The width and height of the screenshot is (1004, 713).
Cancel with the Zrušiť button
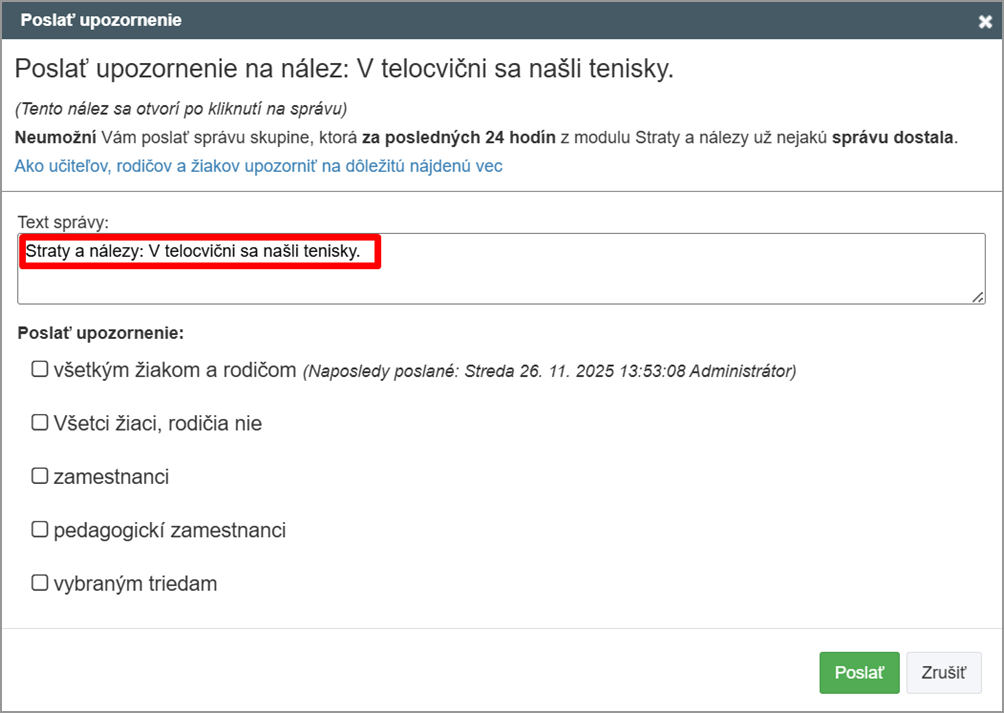tap(943, 673)
